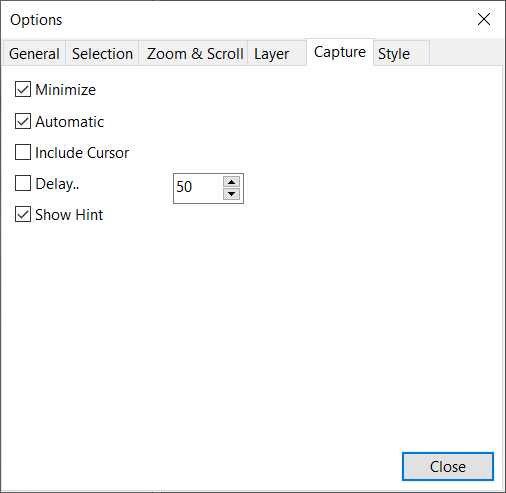Turn off the Show Hint checkbox
This screenshot has width=506, height=493.
tap(23, 214)
